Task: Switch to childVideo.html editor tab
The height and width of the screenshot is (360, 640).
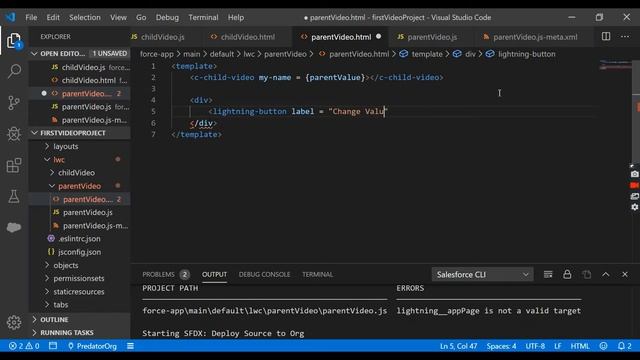Action: pyautogui.click(x=247, y=37)
